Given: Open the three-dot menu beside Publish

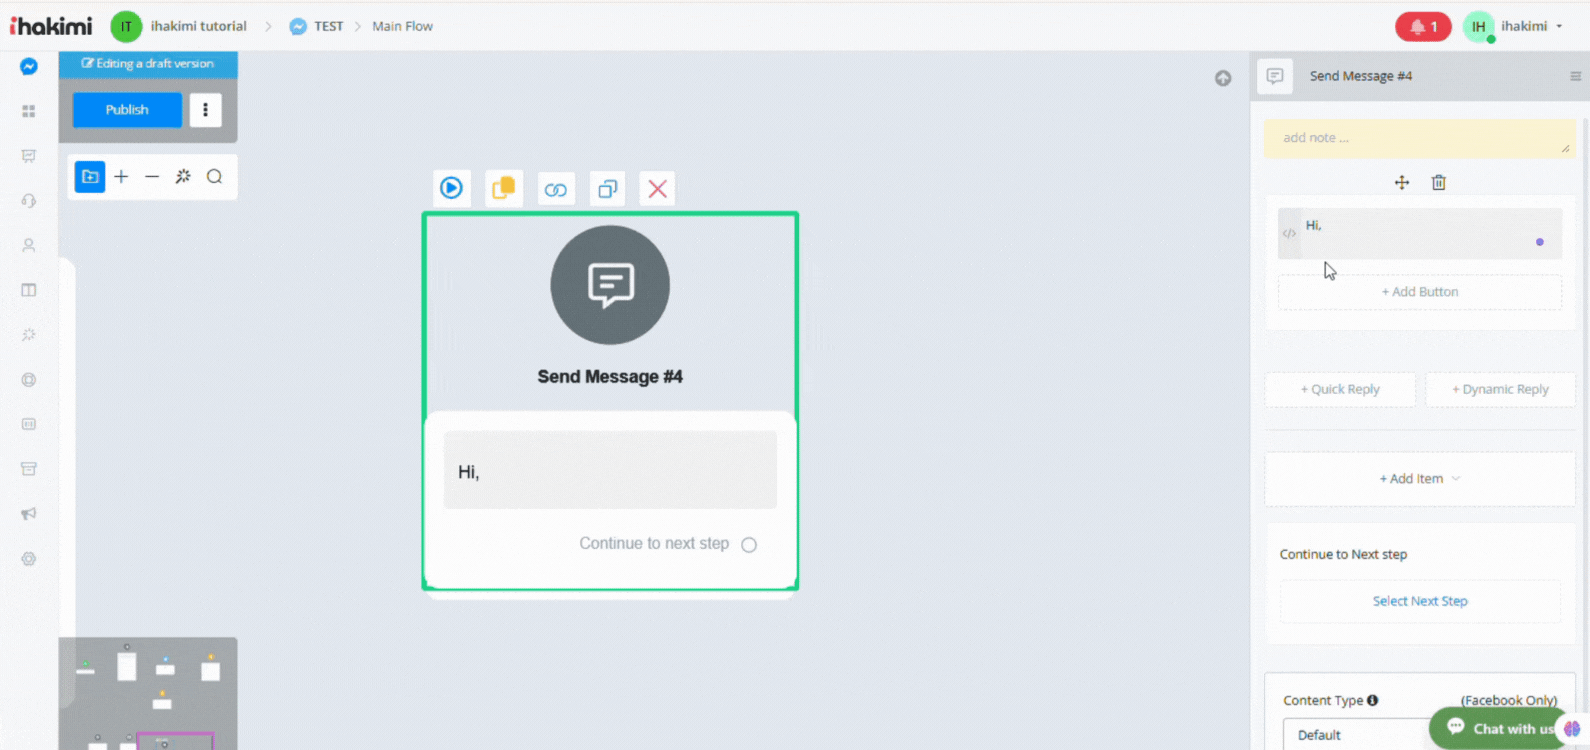Looking at the screenshot, I should point(206,110).
